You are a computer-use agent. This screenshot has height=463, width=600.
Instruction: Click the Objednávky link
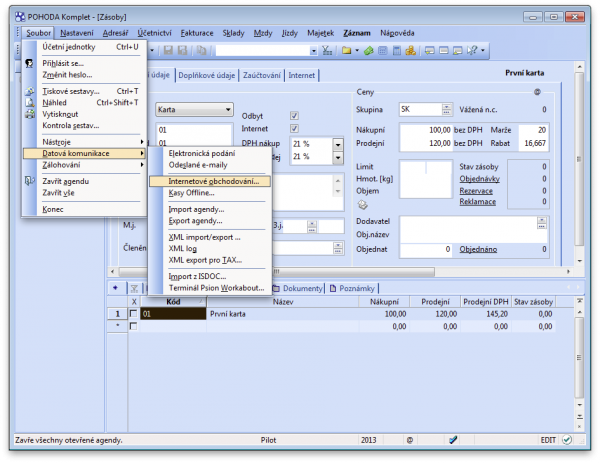pyautogui.click(x=479, y=179)
